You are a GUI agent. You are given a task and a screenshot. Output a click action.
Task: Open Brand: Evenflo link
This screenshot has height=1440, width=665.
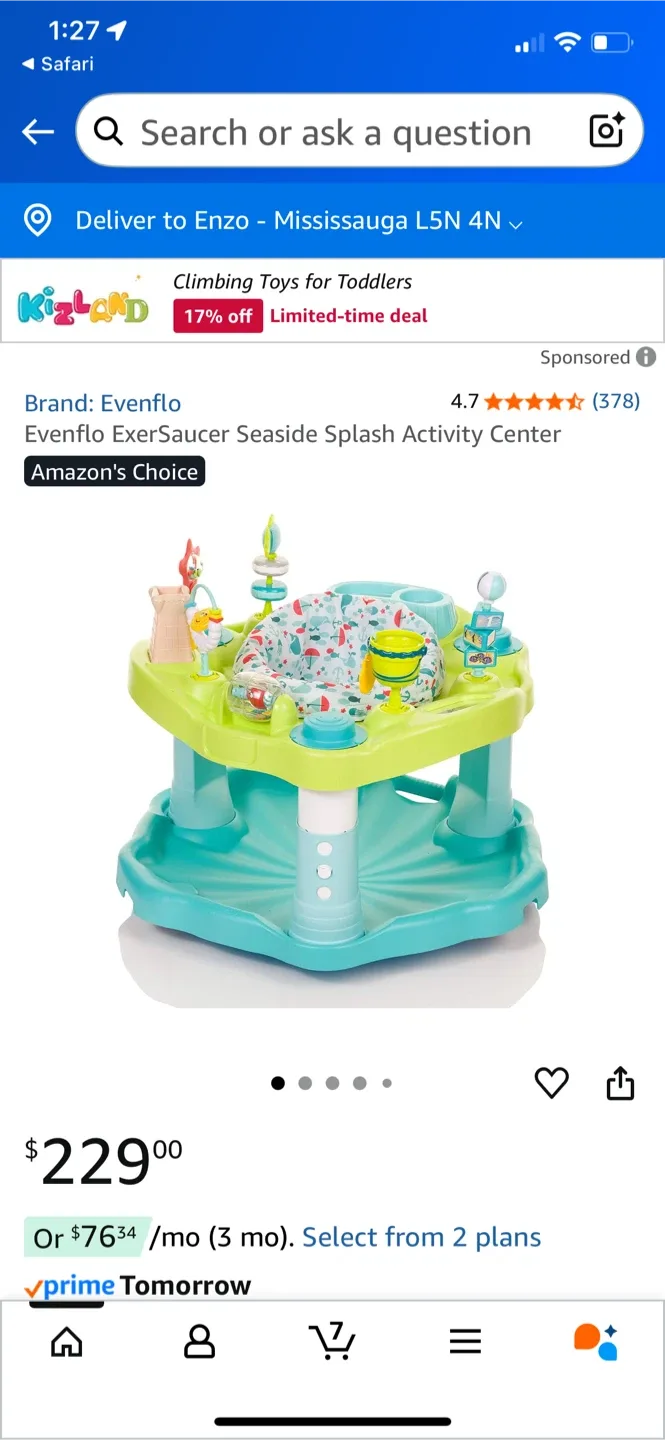[x=103, y=403]
